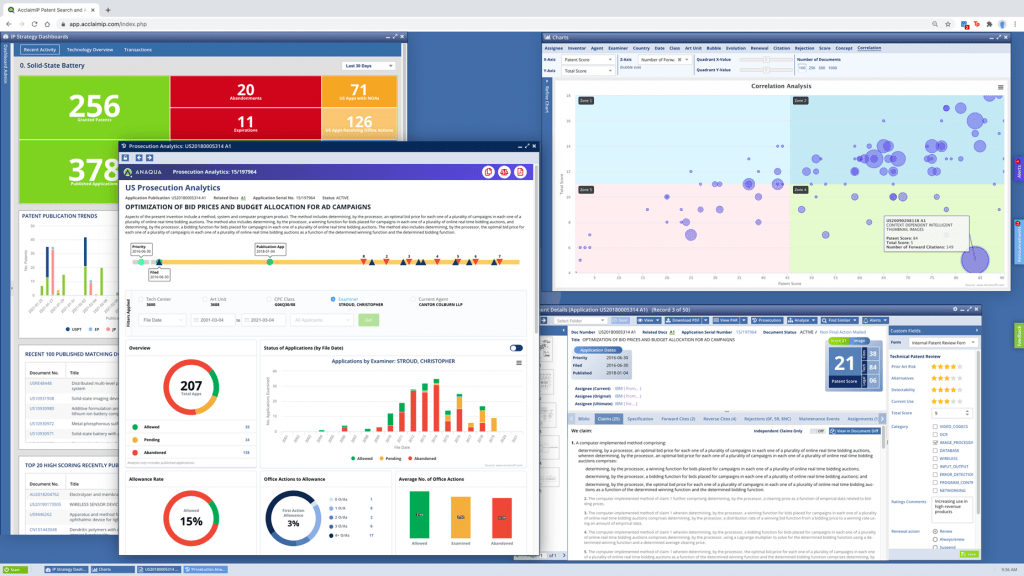Click the green Go button under date filters

367,318
